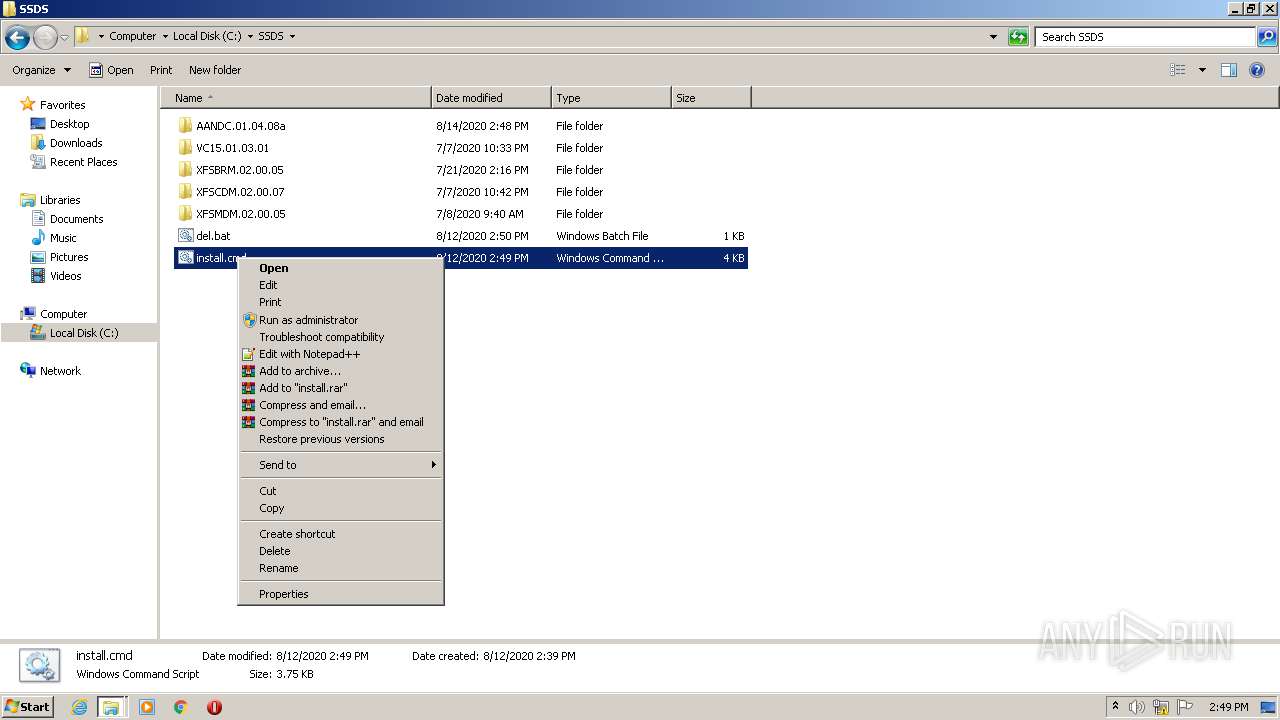Click the refresh button beside address bar
This screenshot has height=720, width=1280.
tap(1018, 37)
